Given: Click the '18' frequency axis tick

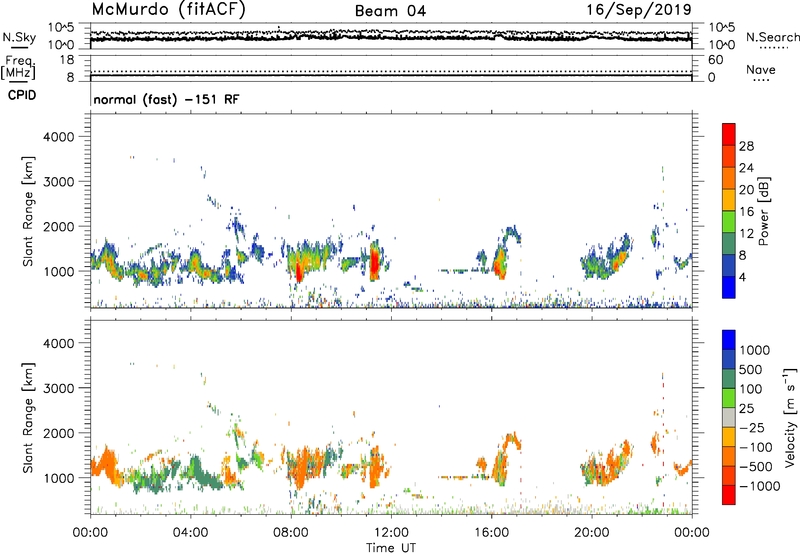Looking at the screenshot, I should pyautogui.click(x=67, y=60).
